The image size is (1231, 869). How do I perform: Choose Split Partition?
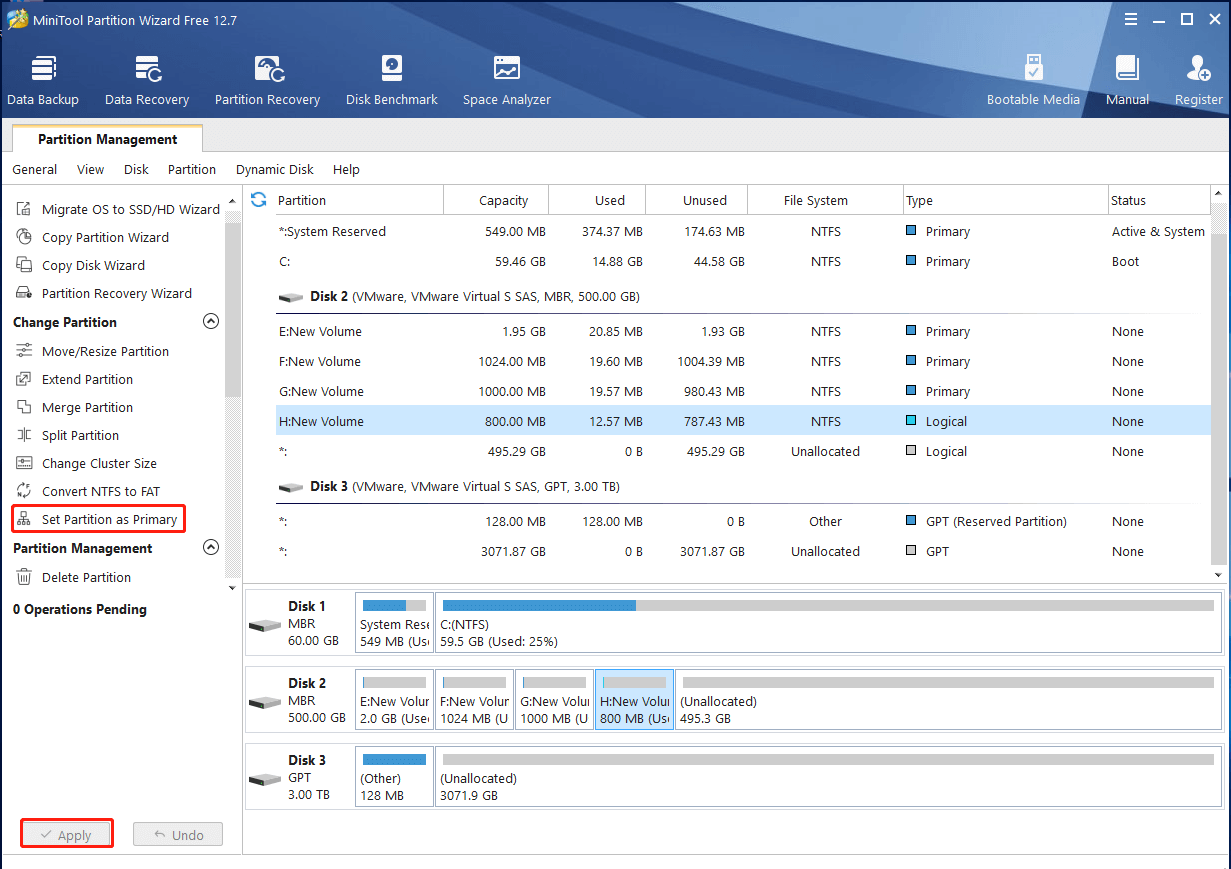coord(67,435)
